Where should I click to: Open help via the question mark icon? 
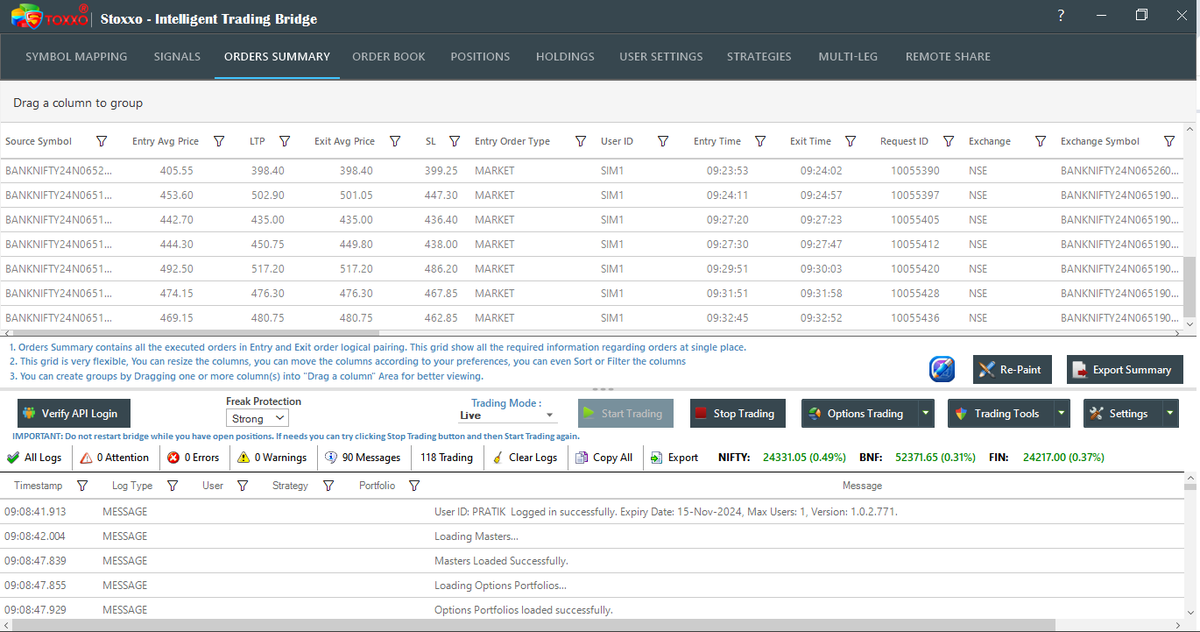point(1061,15)
